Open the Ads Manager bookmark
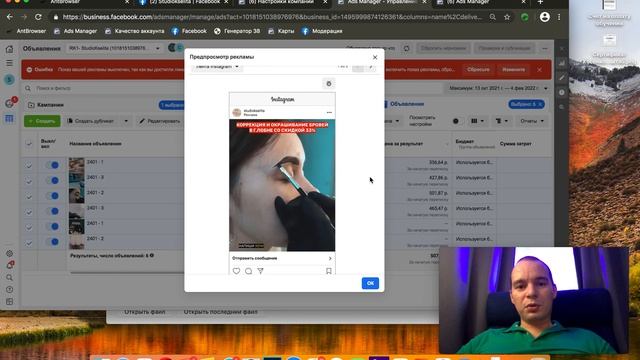Screen dimensions: 640x360 [75, 31]
